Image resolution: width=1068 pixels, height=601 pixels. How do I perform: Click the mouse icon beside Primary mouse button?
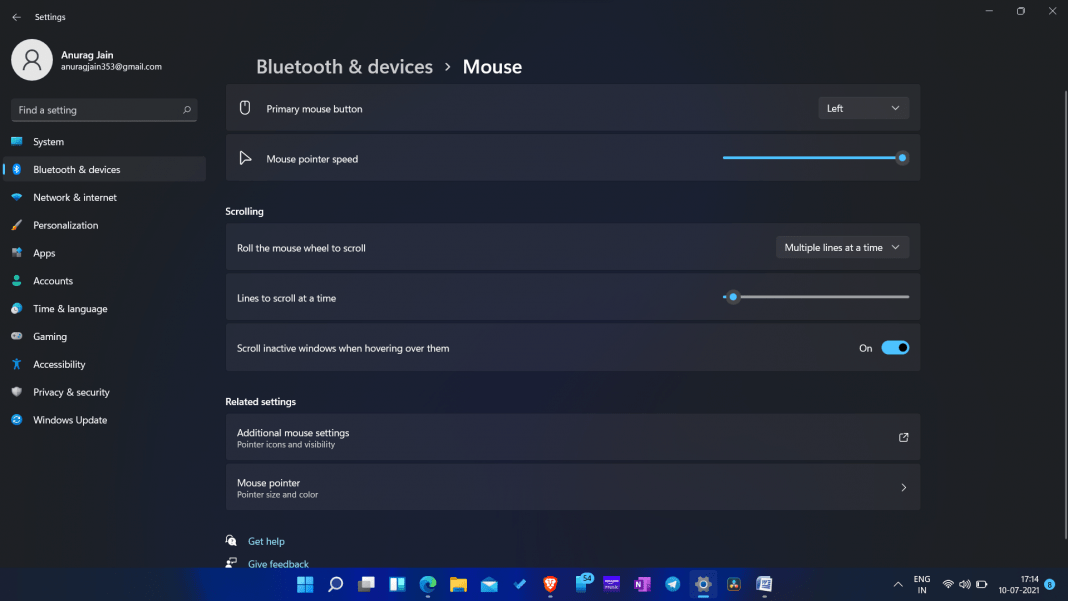(244, 107)
